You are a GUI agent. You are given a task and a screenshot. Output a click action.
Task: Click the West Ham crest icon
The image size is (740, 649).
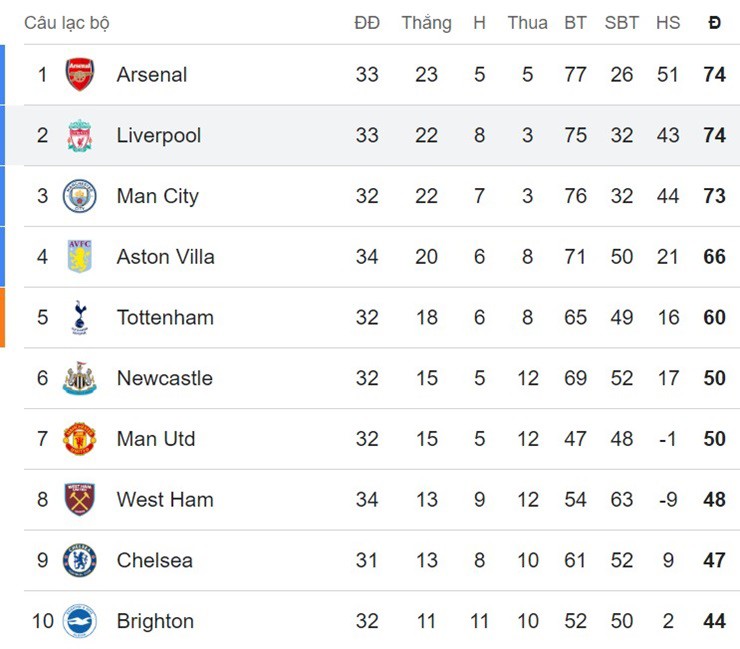pos(80,500)
